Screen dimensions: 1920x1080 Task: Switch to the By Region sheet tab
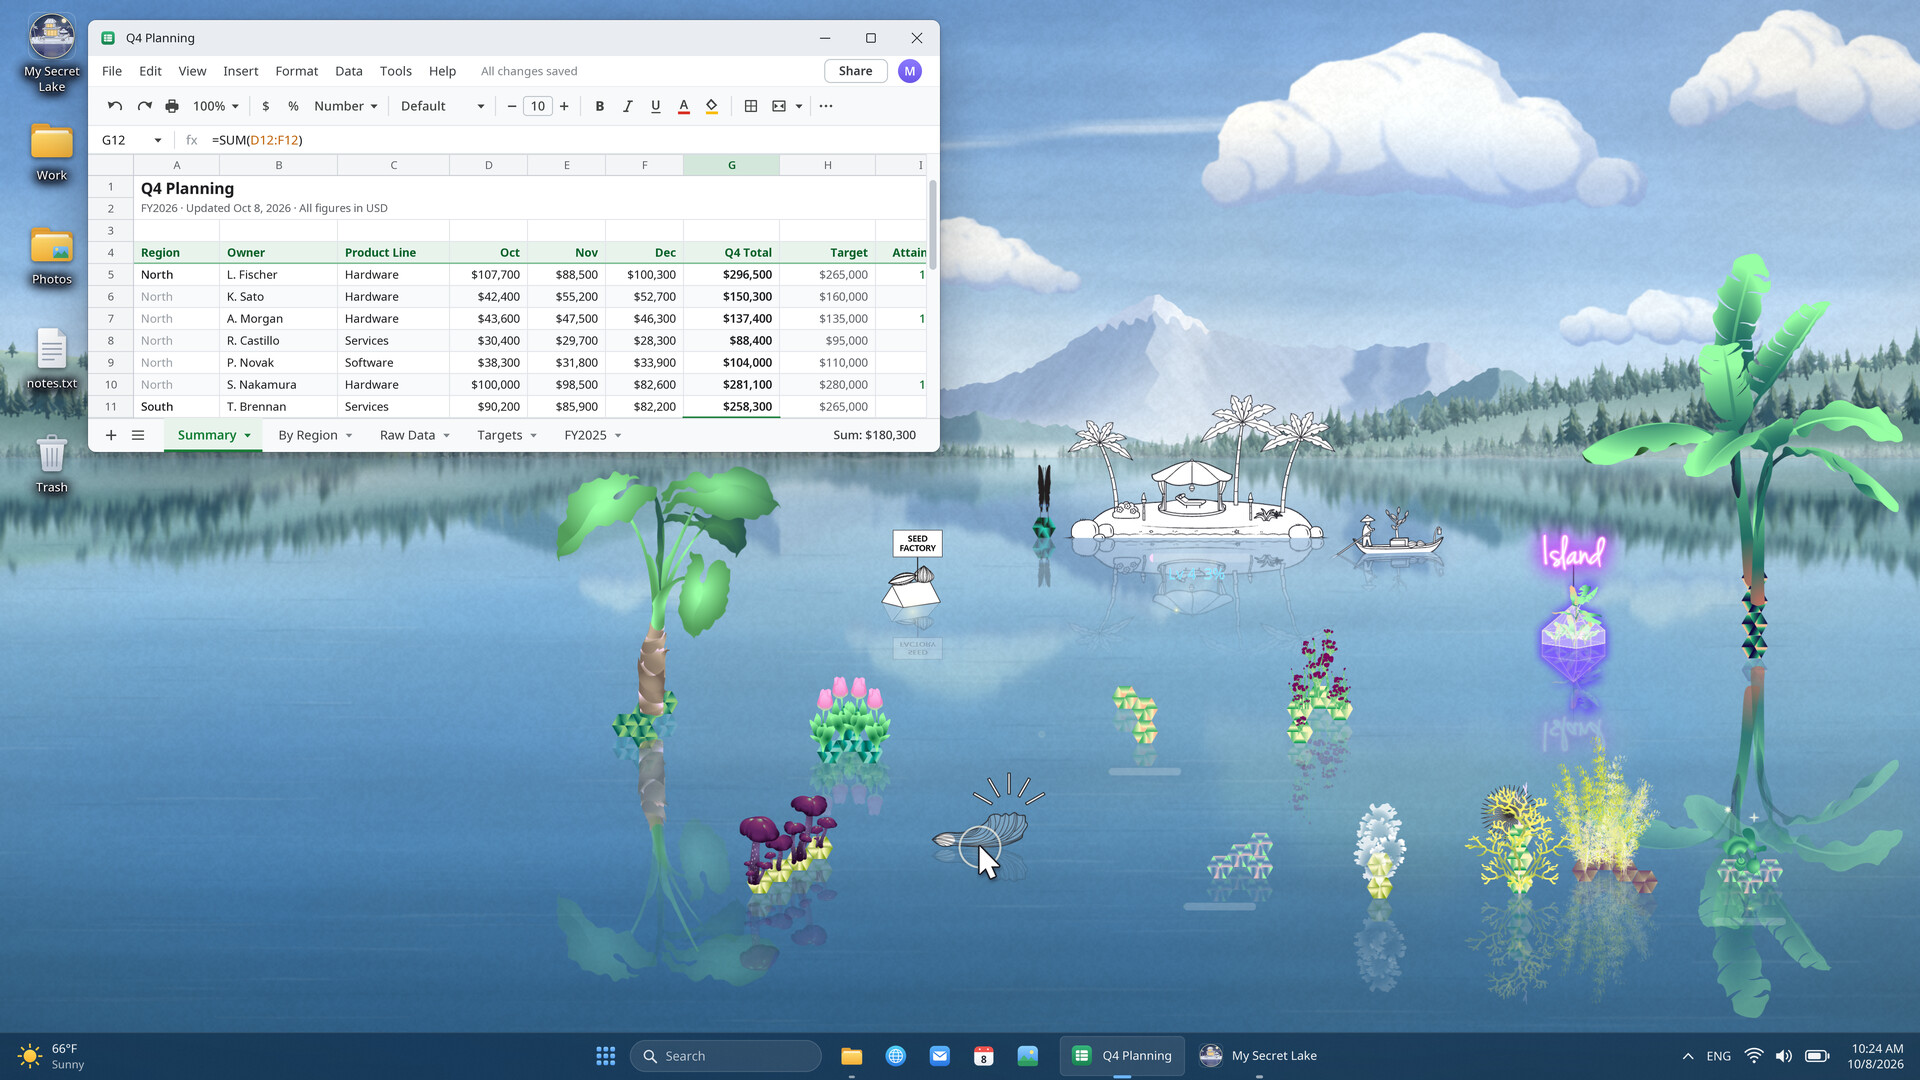[x=308, y=435]
